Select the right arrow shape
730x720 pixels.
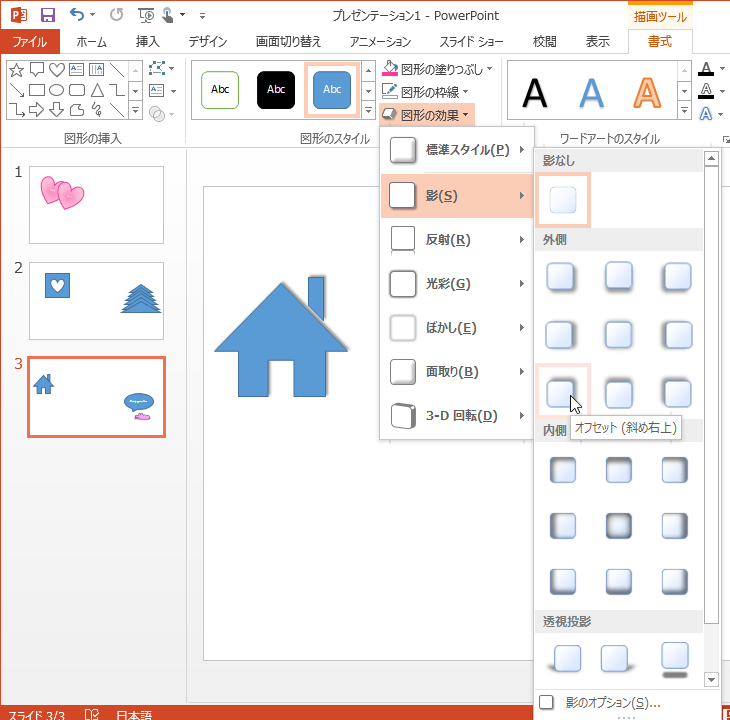click(37, 110)
